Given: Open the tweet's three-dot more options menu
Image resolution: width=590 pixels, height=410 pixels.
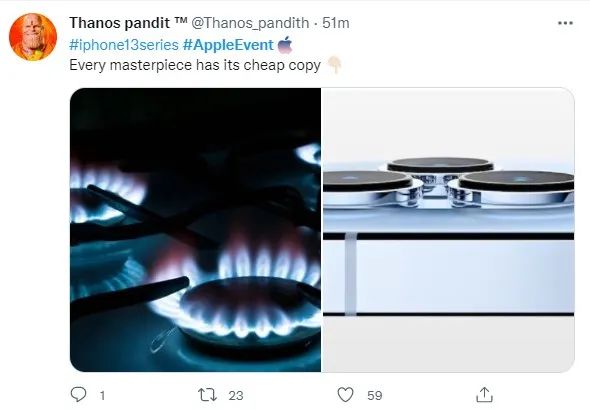Looking at the screenshot, I should [x=565, y=23].
